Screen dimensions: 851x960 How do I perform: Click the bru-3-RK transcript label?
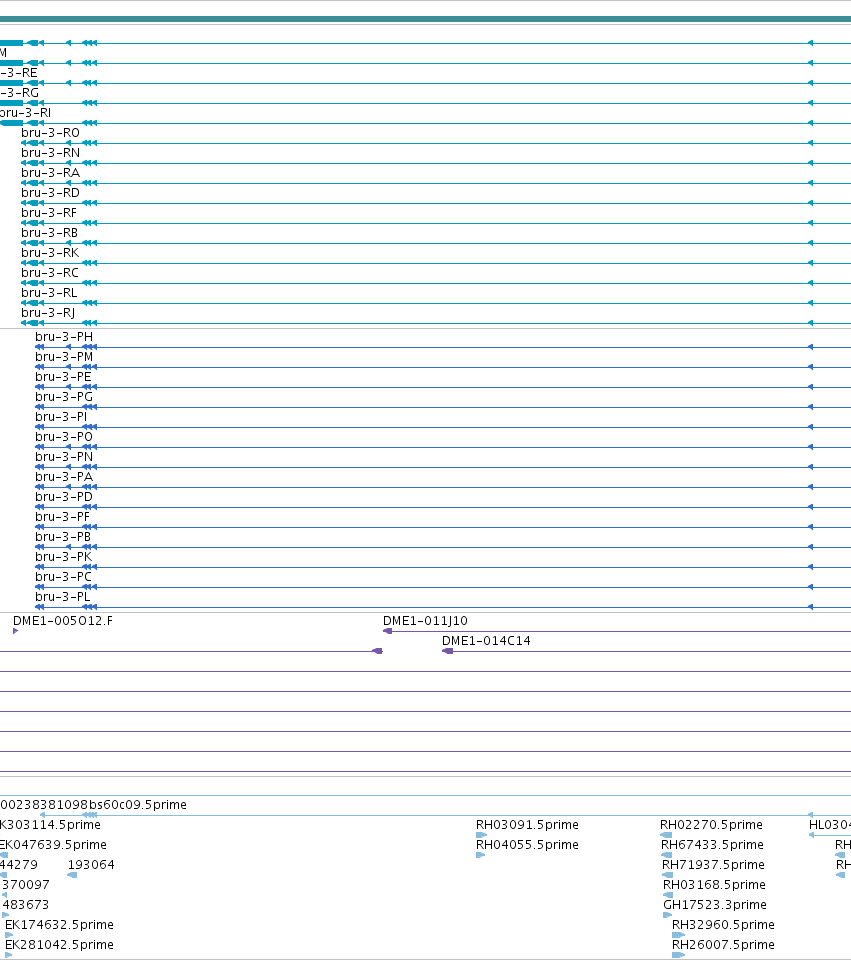coord(50,253)
